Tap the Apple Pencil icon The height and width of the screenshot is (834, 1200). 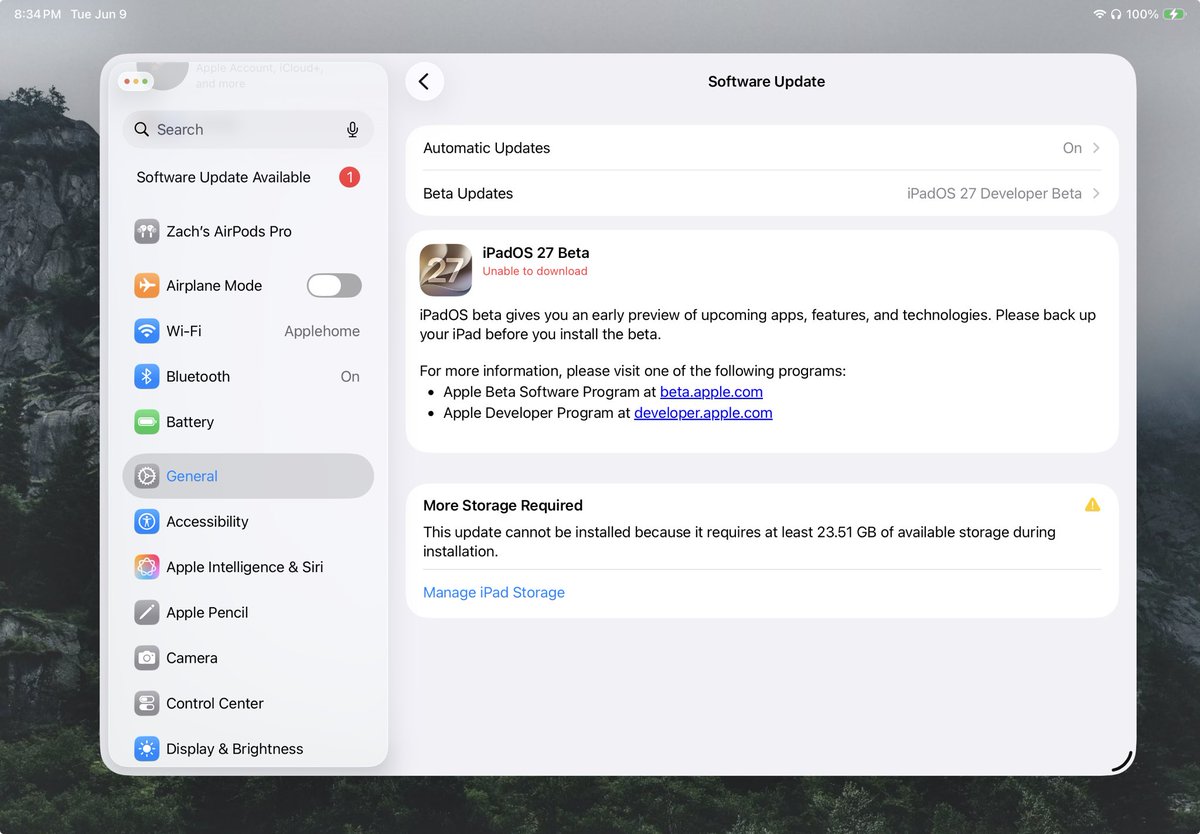[147, 613]
